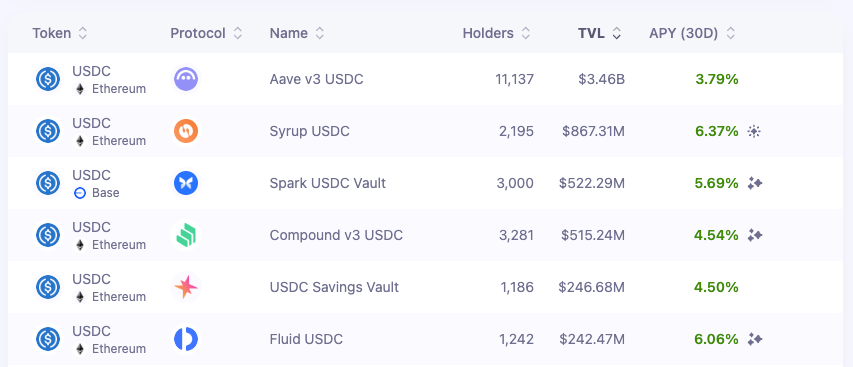Image resolution: width=853 pixels, height=367 pixels.
Task: Click the Aave protocol ghost icon
Action: pos(186,79)
